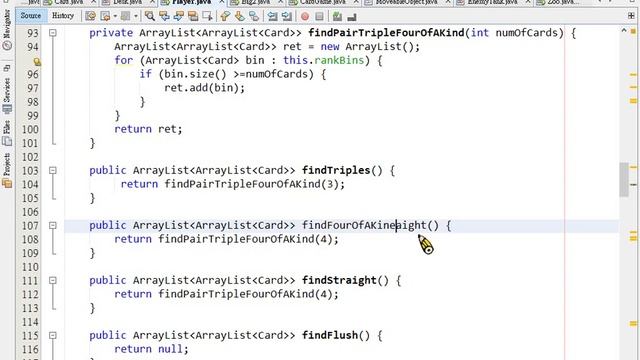
Task: Click the Find Previous Occurrence icon
Action: pyautogui.click(x=164, y=16)
